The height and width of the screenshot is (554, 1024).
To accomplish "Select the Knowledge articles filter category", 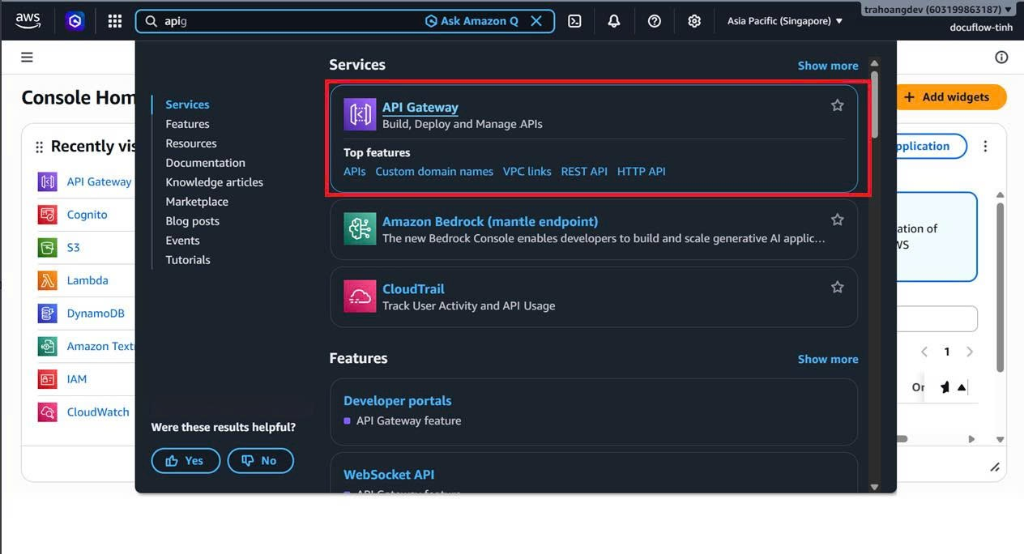I will tap(214, 182).
